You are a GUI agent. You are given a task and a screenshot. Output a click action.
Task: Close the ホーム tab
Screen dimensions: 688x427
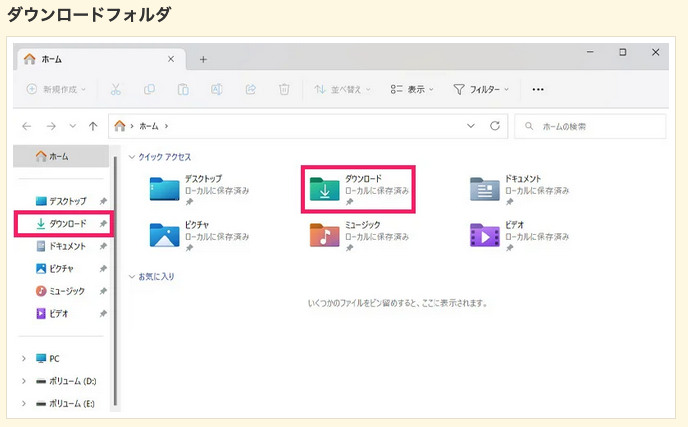171,59
